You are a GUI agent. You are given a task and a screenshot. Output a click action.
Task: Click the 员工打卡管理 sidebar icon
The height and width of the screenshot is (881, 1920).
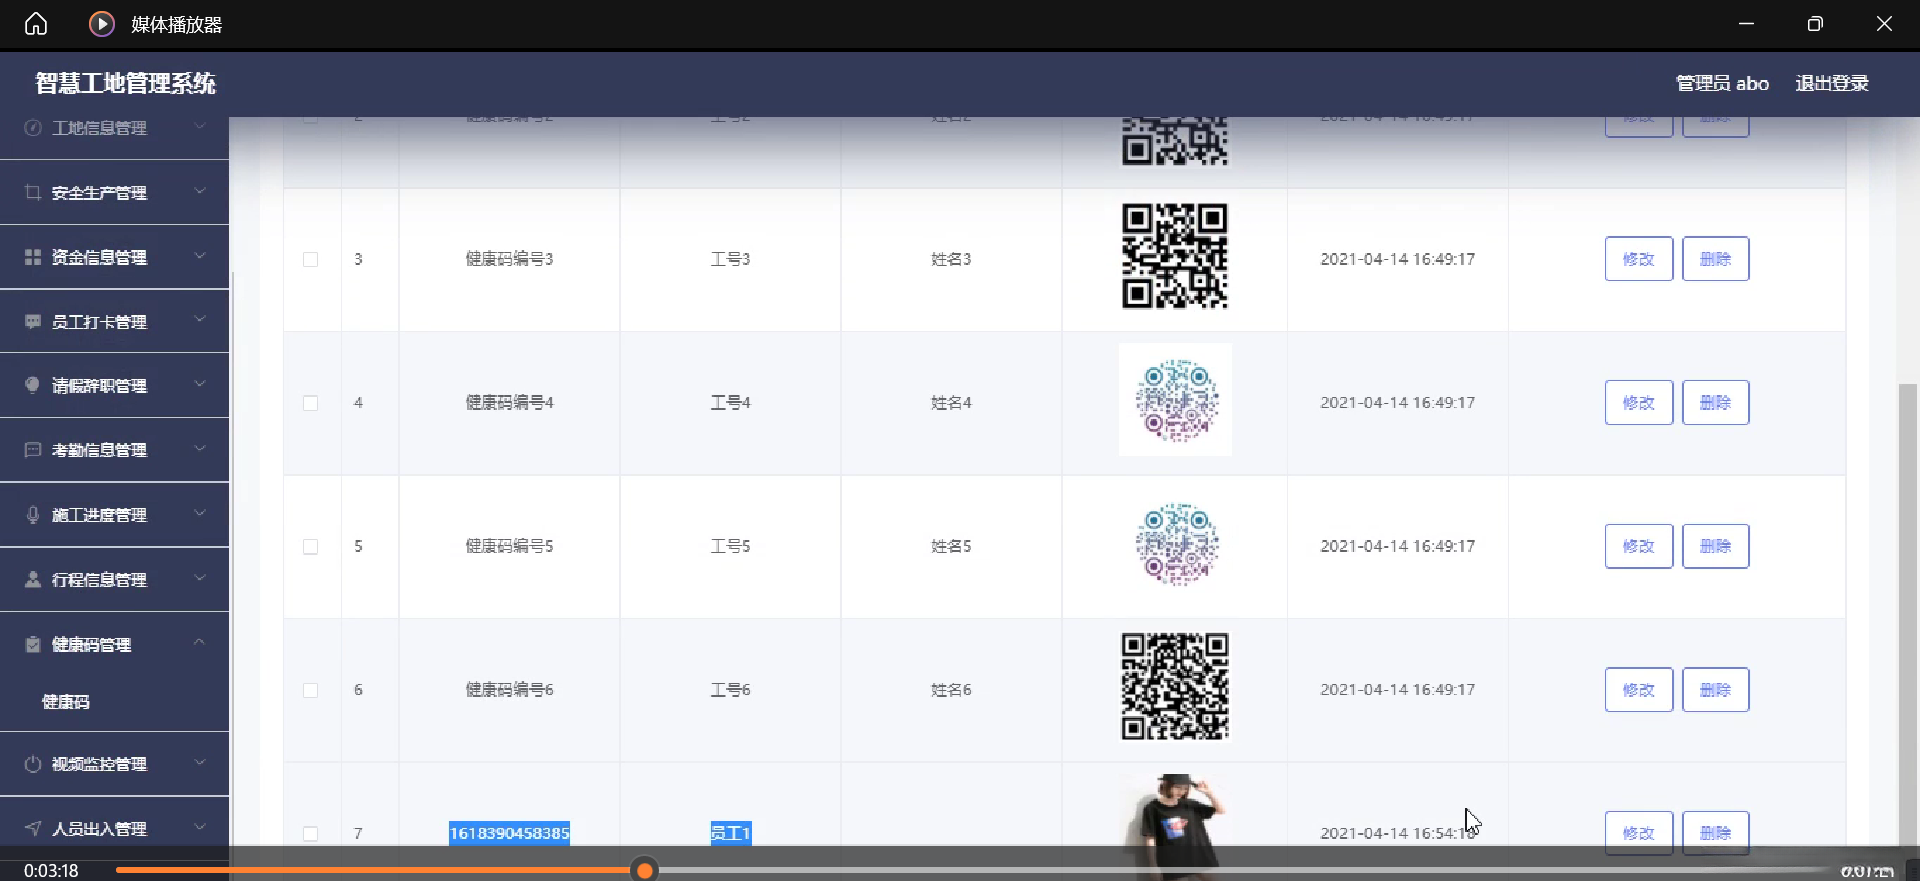(x=33, y=321)
